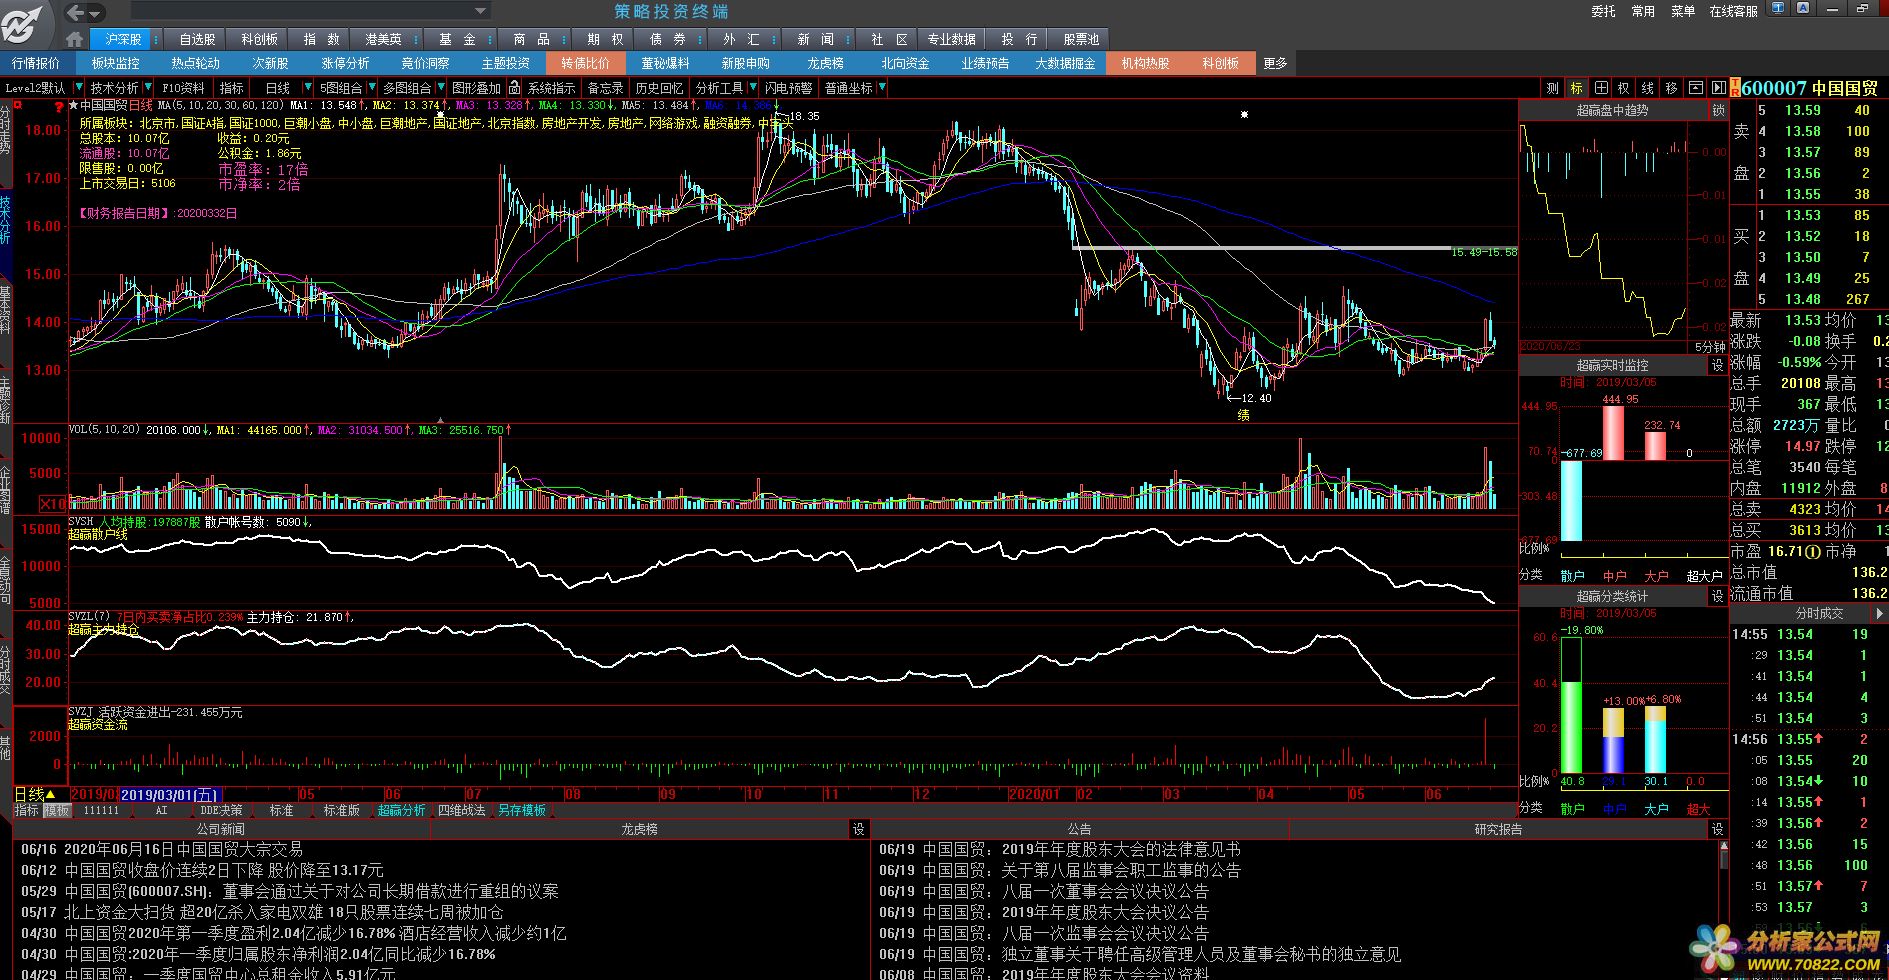Click the 测 measure tool icon
The image size is (1889, 980).
point(1552,88)
